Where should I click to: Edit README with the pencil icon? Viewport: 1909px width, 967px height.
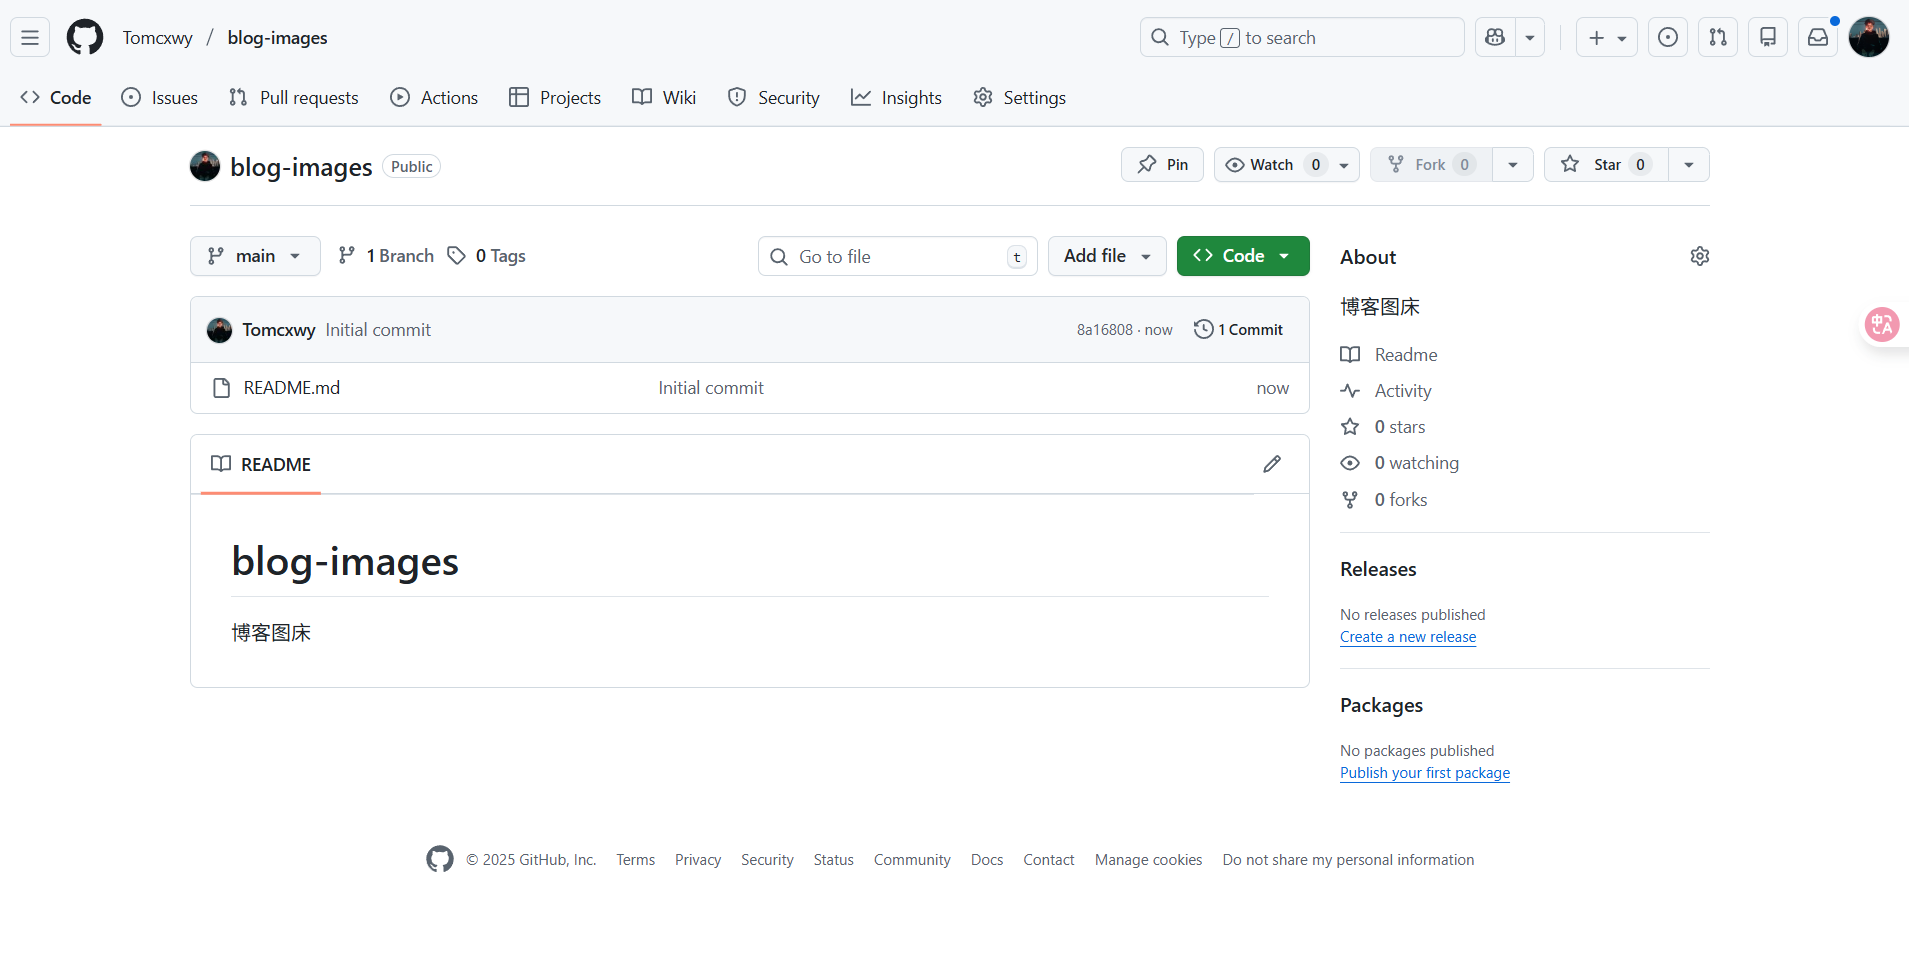point(1272,464)
